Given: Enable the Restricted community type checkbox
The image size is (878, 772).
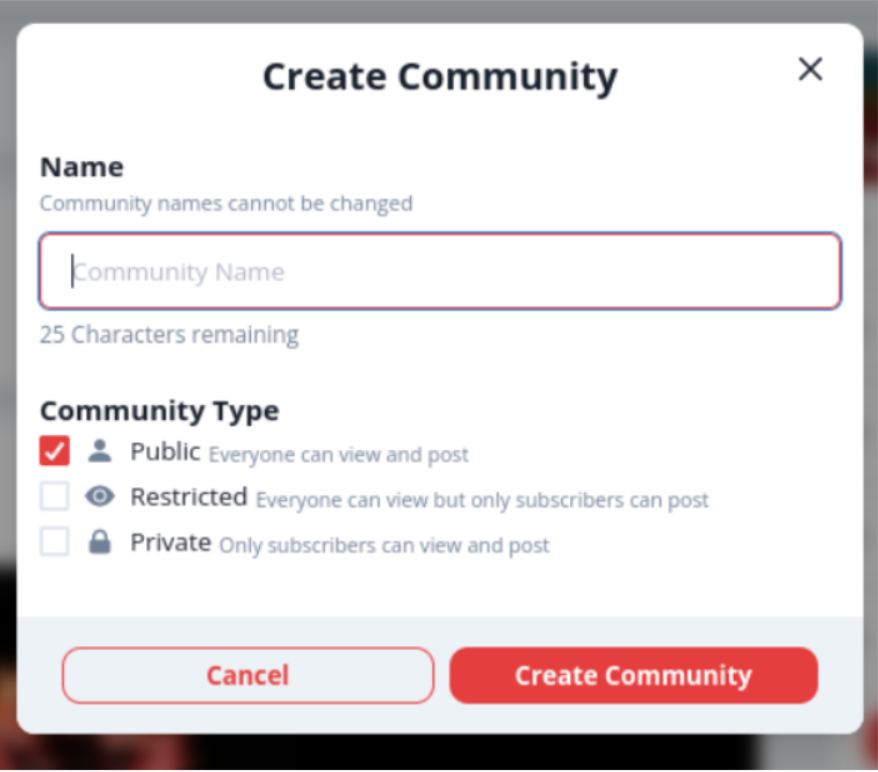Looking at the screenshot, I should coord(55,496).
